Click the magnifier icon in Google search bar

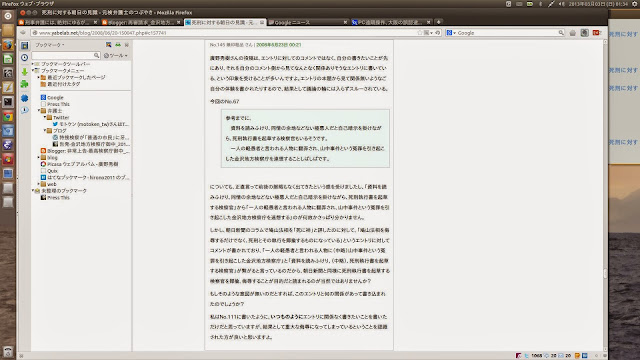561,33
